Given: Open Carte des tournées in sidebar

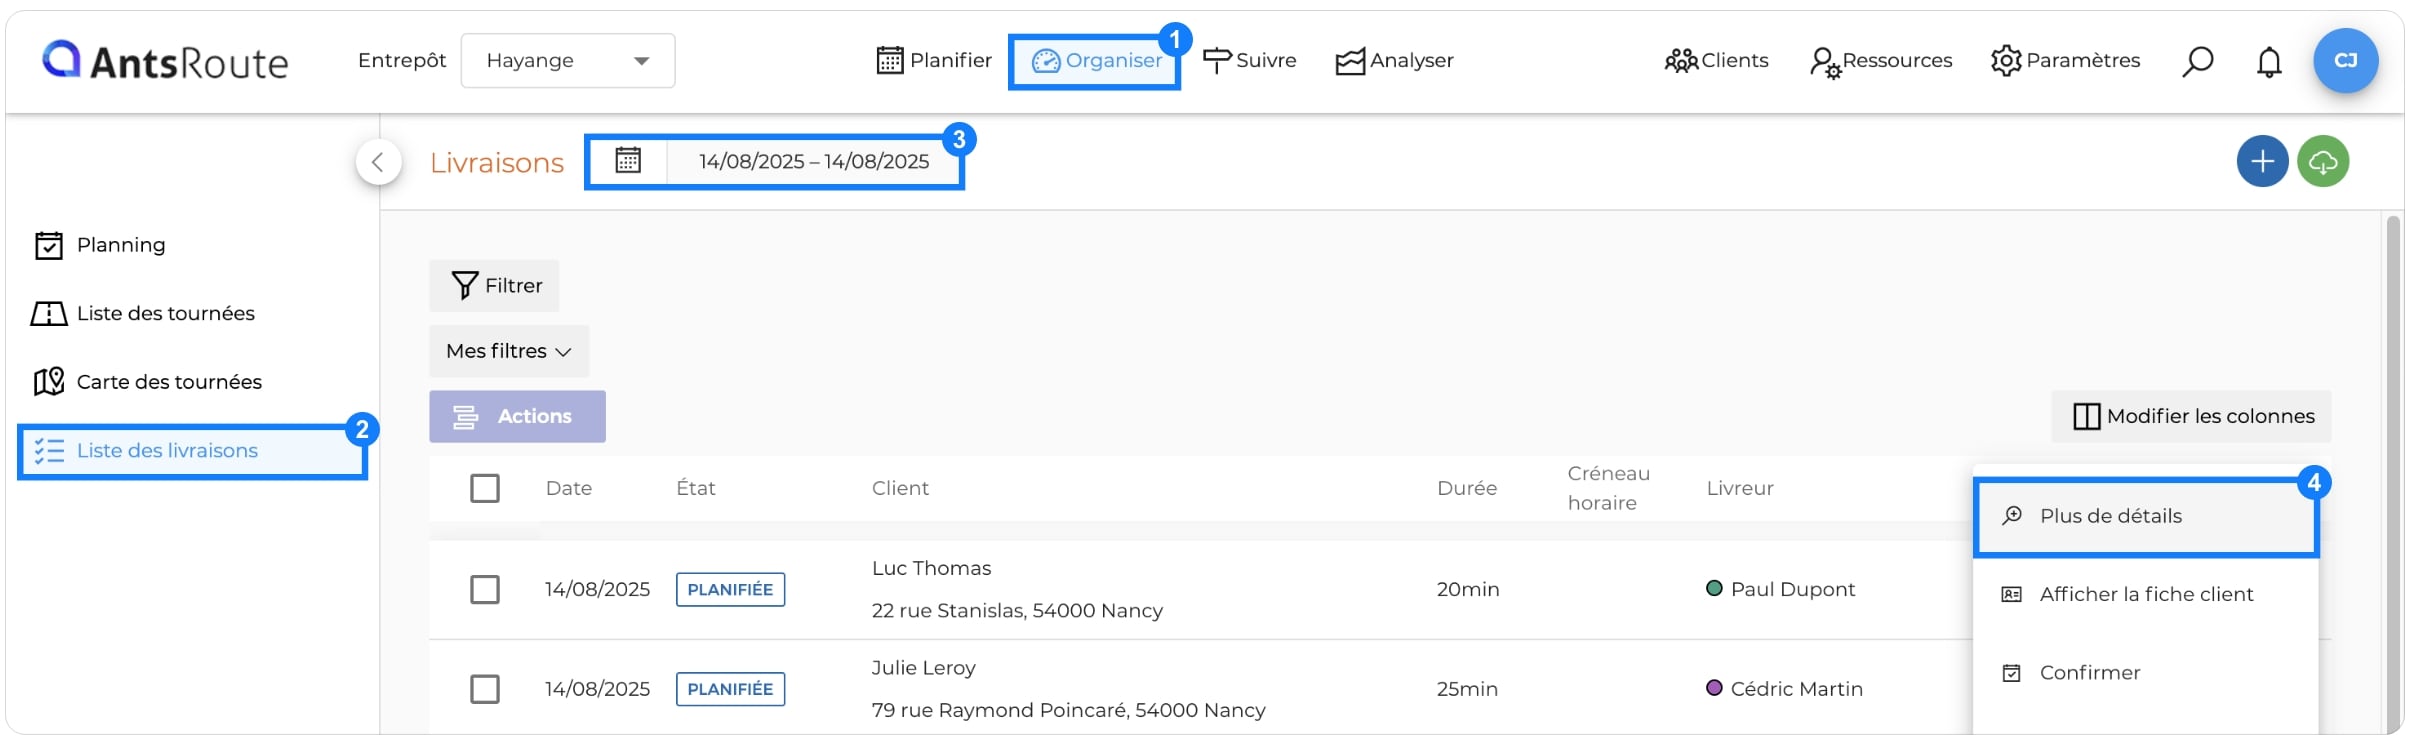Looking at the screenshot, I should [x=147, y=382].
